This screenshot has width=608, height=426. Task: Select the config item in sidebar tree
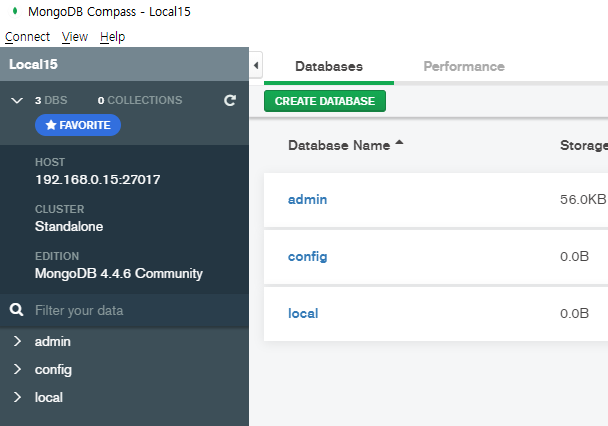pyautogui.click(x=53, y=370)
